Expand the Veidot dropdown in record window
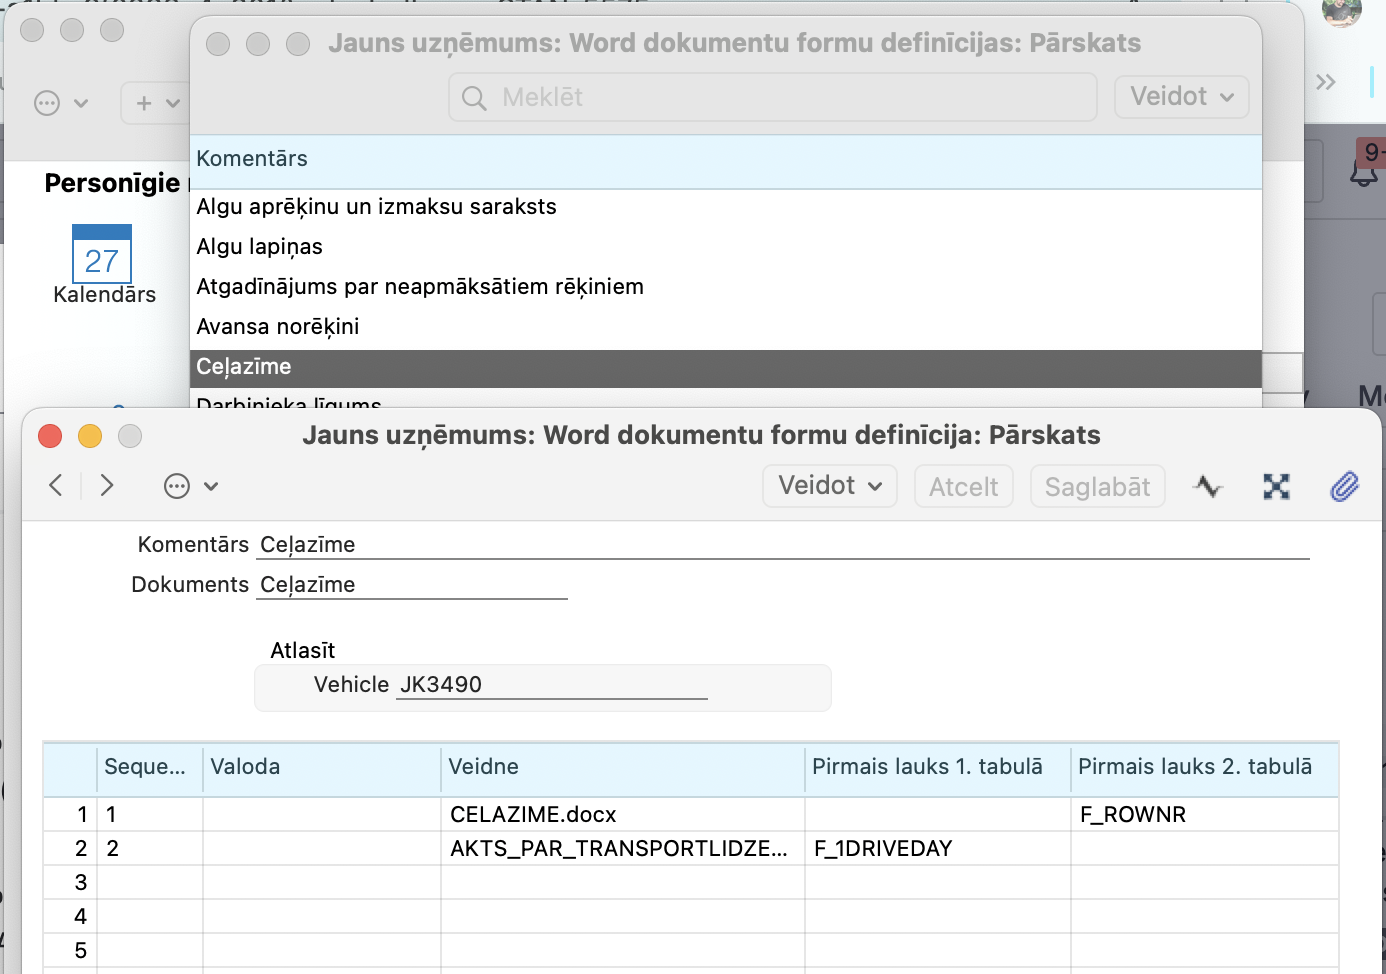 point(829,486)
